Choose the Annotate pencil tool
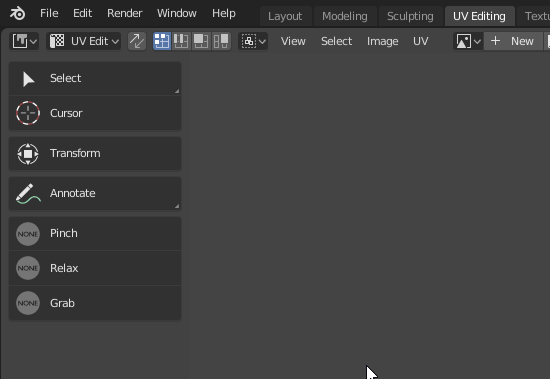This screenshot has width=550, height=379. point(95,193)
